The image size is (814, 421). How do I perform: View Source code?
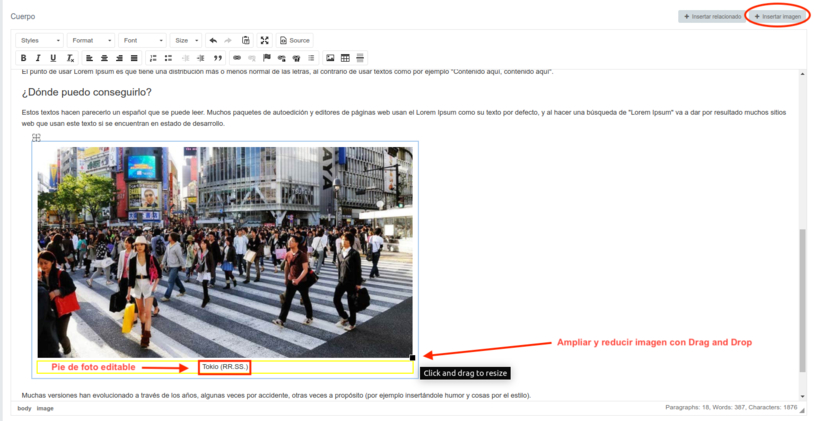click(295, 40)
